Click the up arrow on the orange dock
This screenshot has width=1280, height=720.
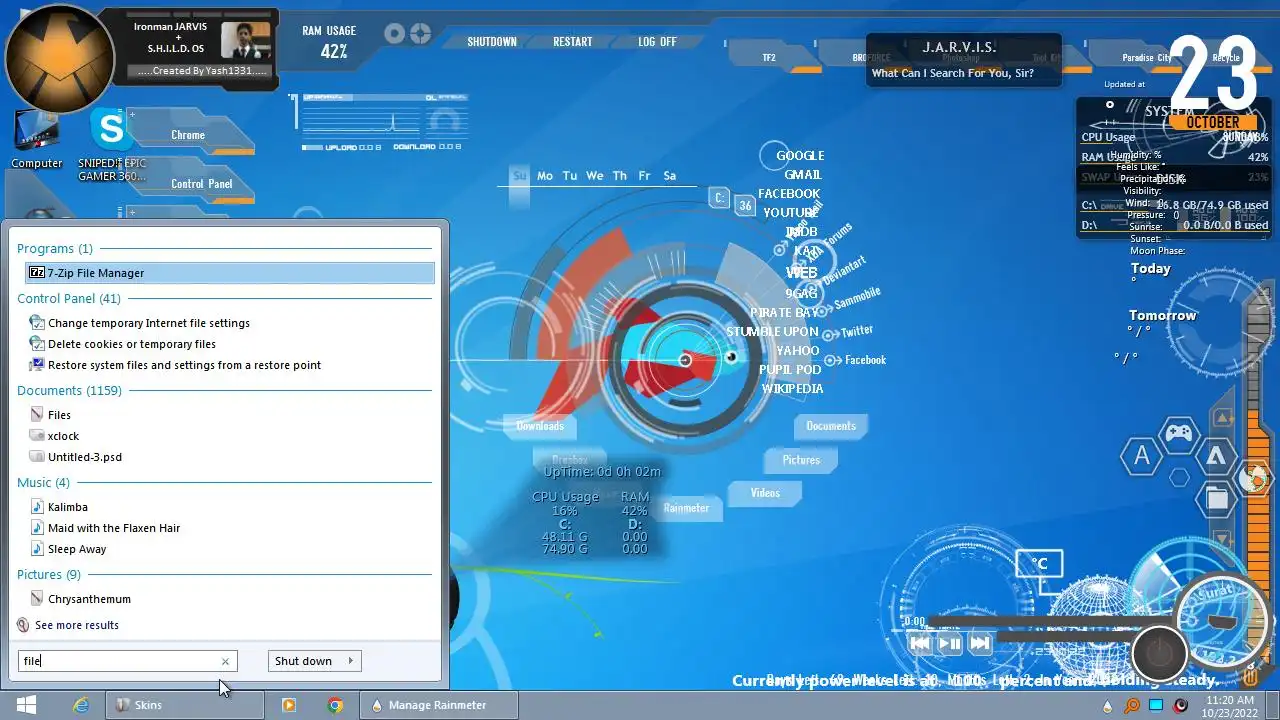[x=1222, y=417]
